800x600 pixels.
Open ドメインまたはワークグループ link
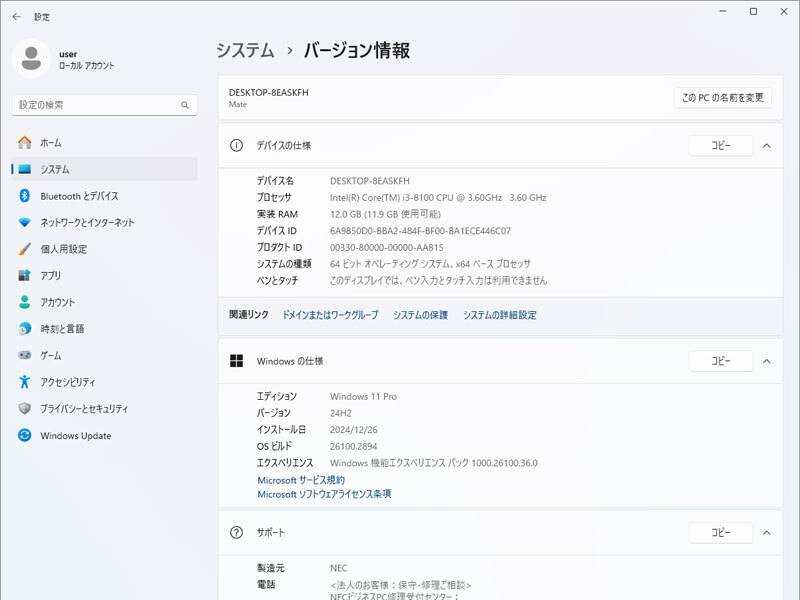331,315
